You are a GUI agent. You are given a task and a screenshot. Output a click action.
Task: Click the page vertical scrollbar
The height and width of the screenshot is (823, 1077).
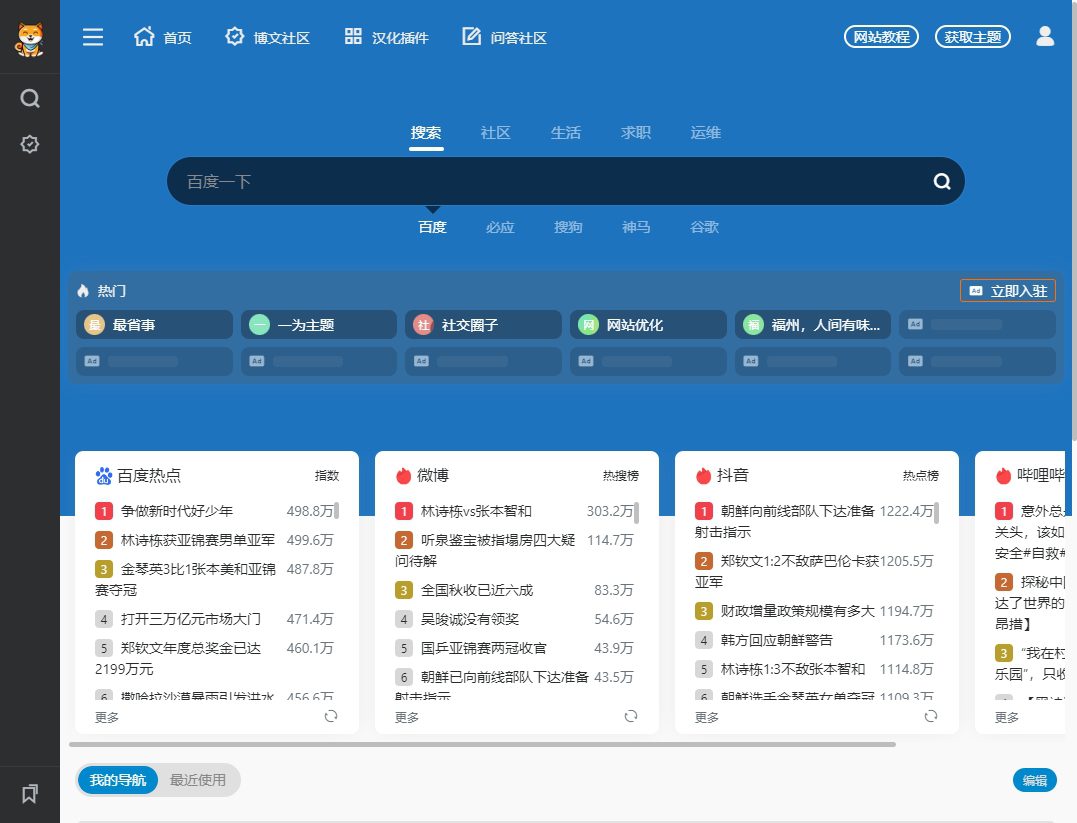pos(1074,220)
